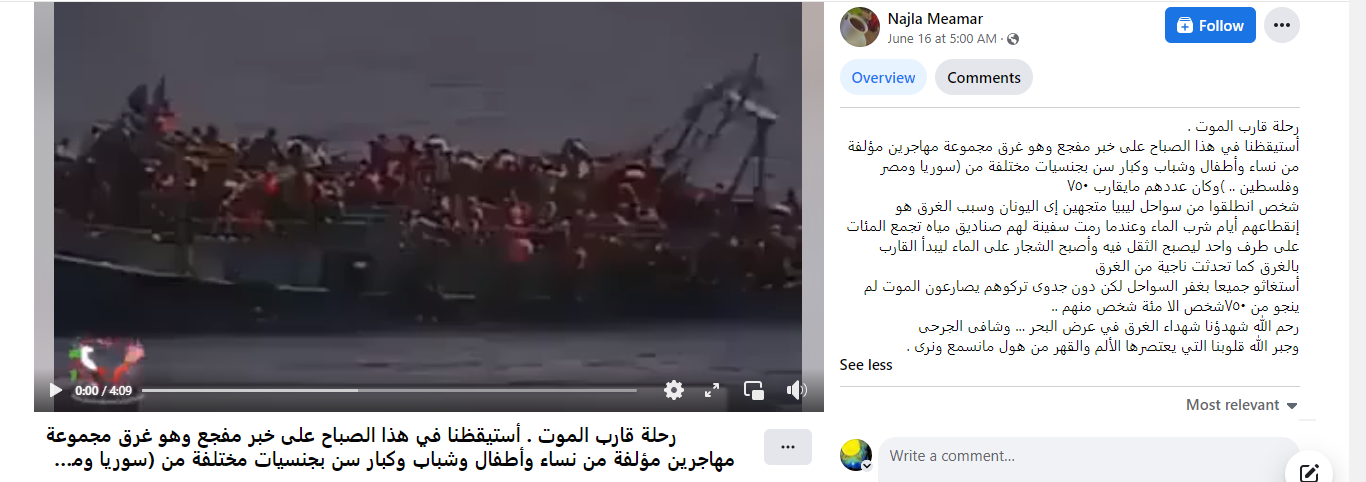Click the compose pencil icon

coord(1309,473)
